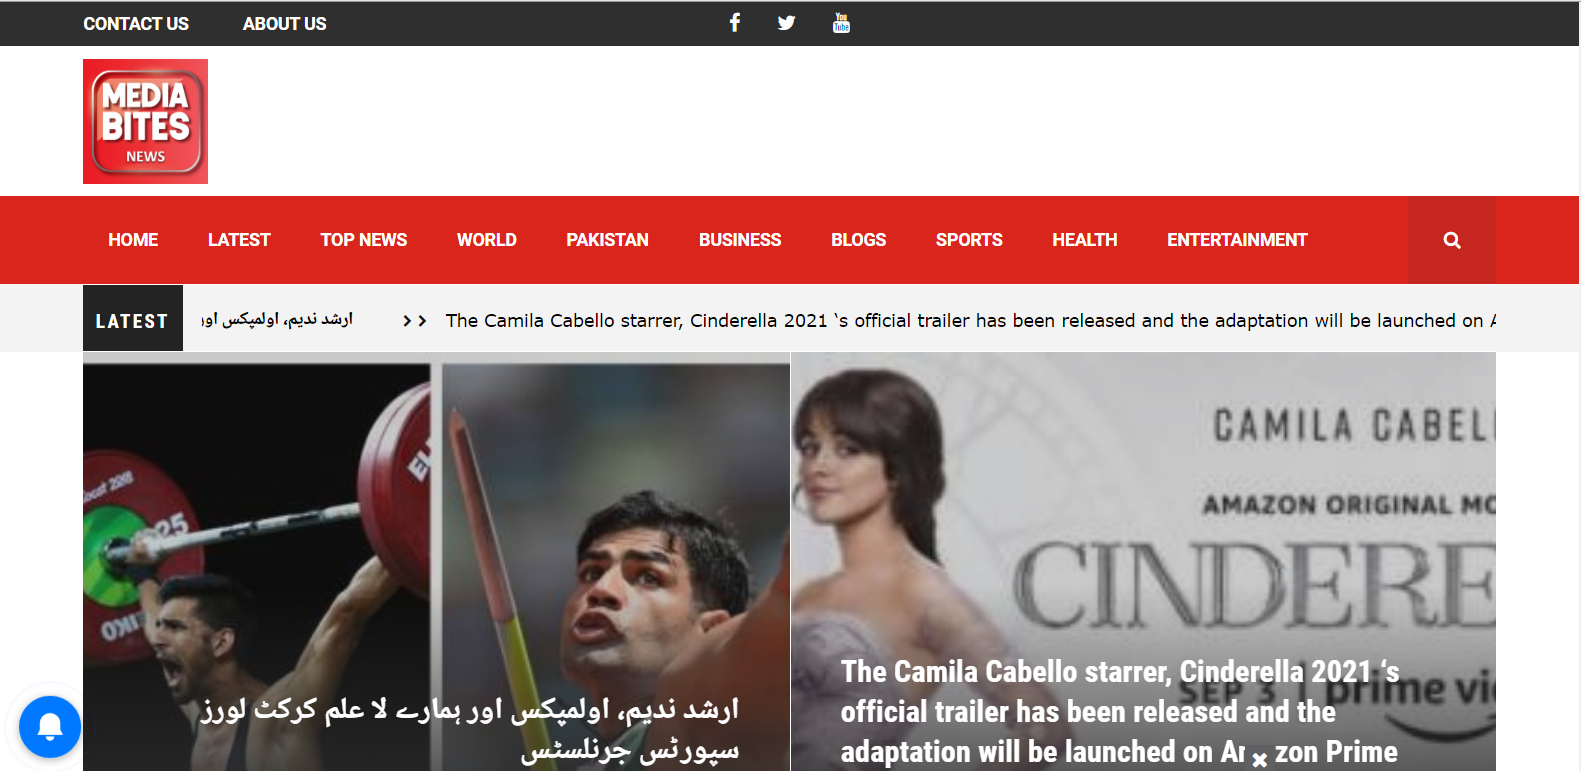This screenshot has width=1581, height=771.
Task: Open the Camila Cabello ticker headline
Action: coord(970,320)
